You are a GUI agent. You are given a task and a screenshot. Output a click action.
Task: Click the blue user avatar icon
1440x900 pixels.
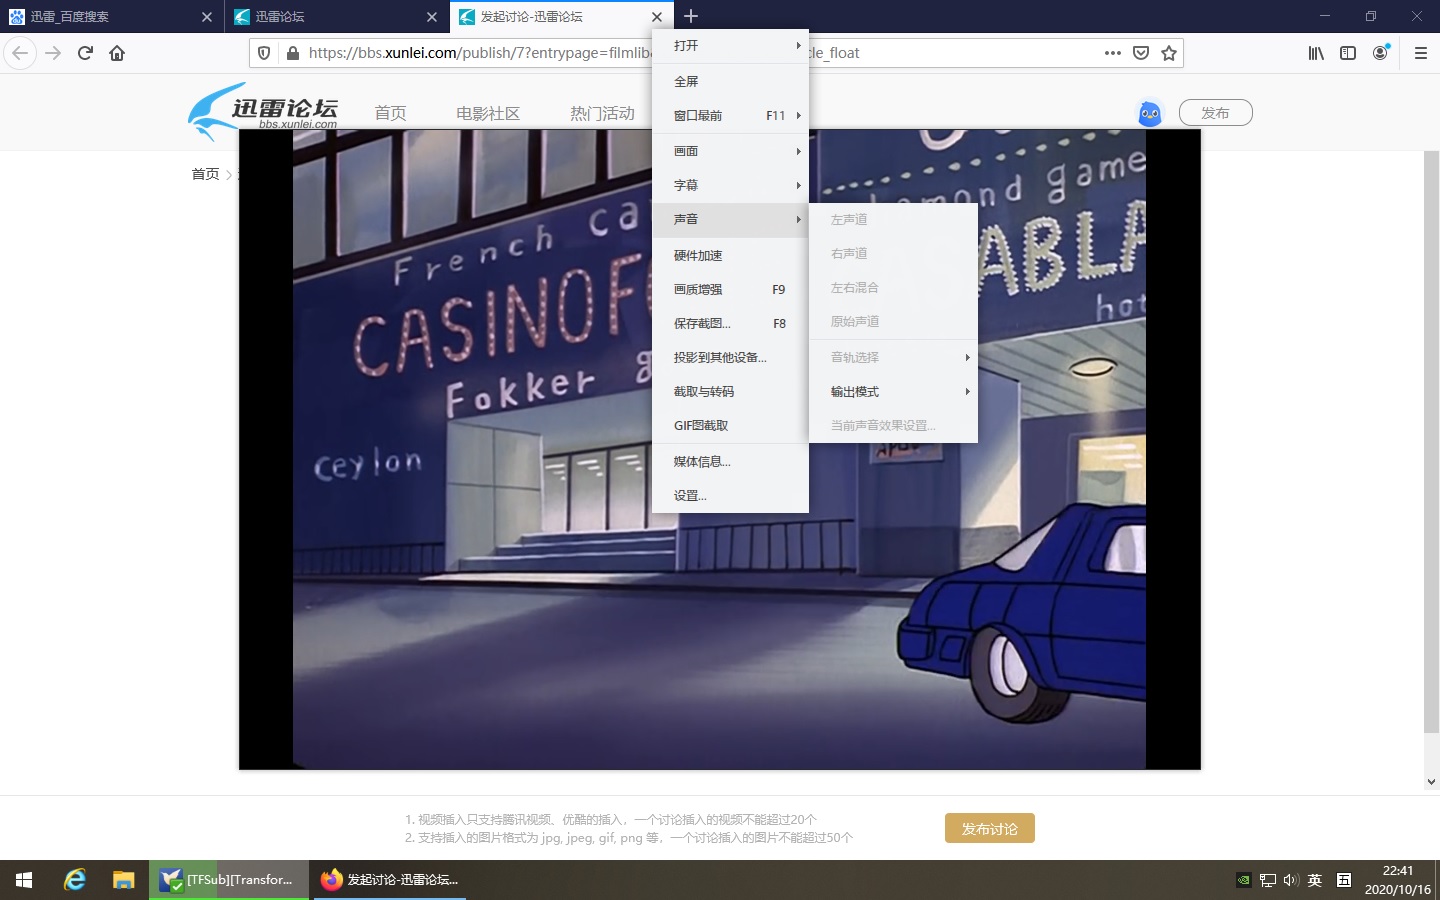[1150, 113]
